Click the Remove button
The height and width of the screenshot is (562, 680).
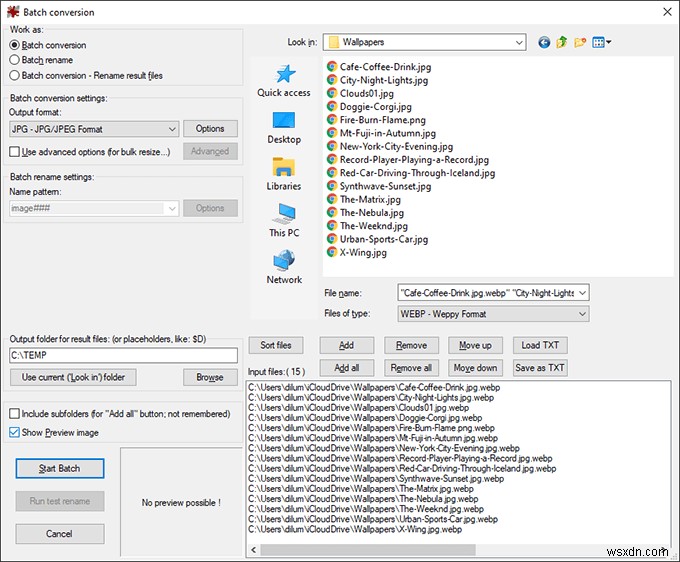tap(411, 346)
